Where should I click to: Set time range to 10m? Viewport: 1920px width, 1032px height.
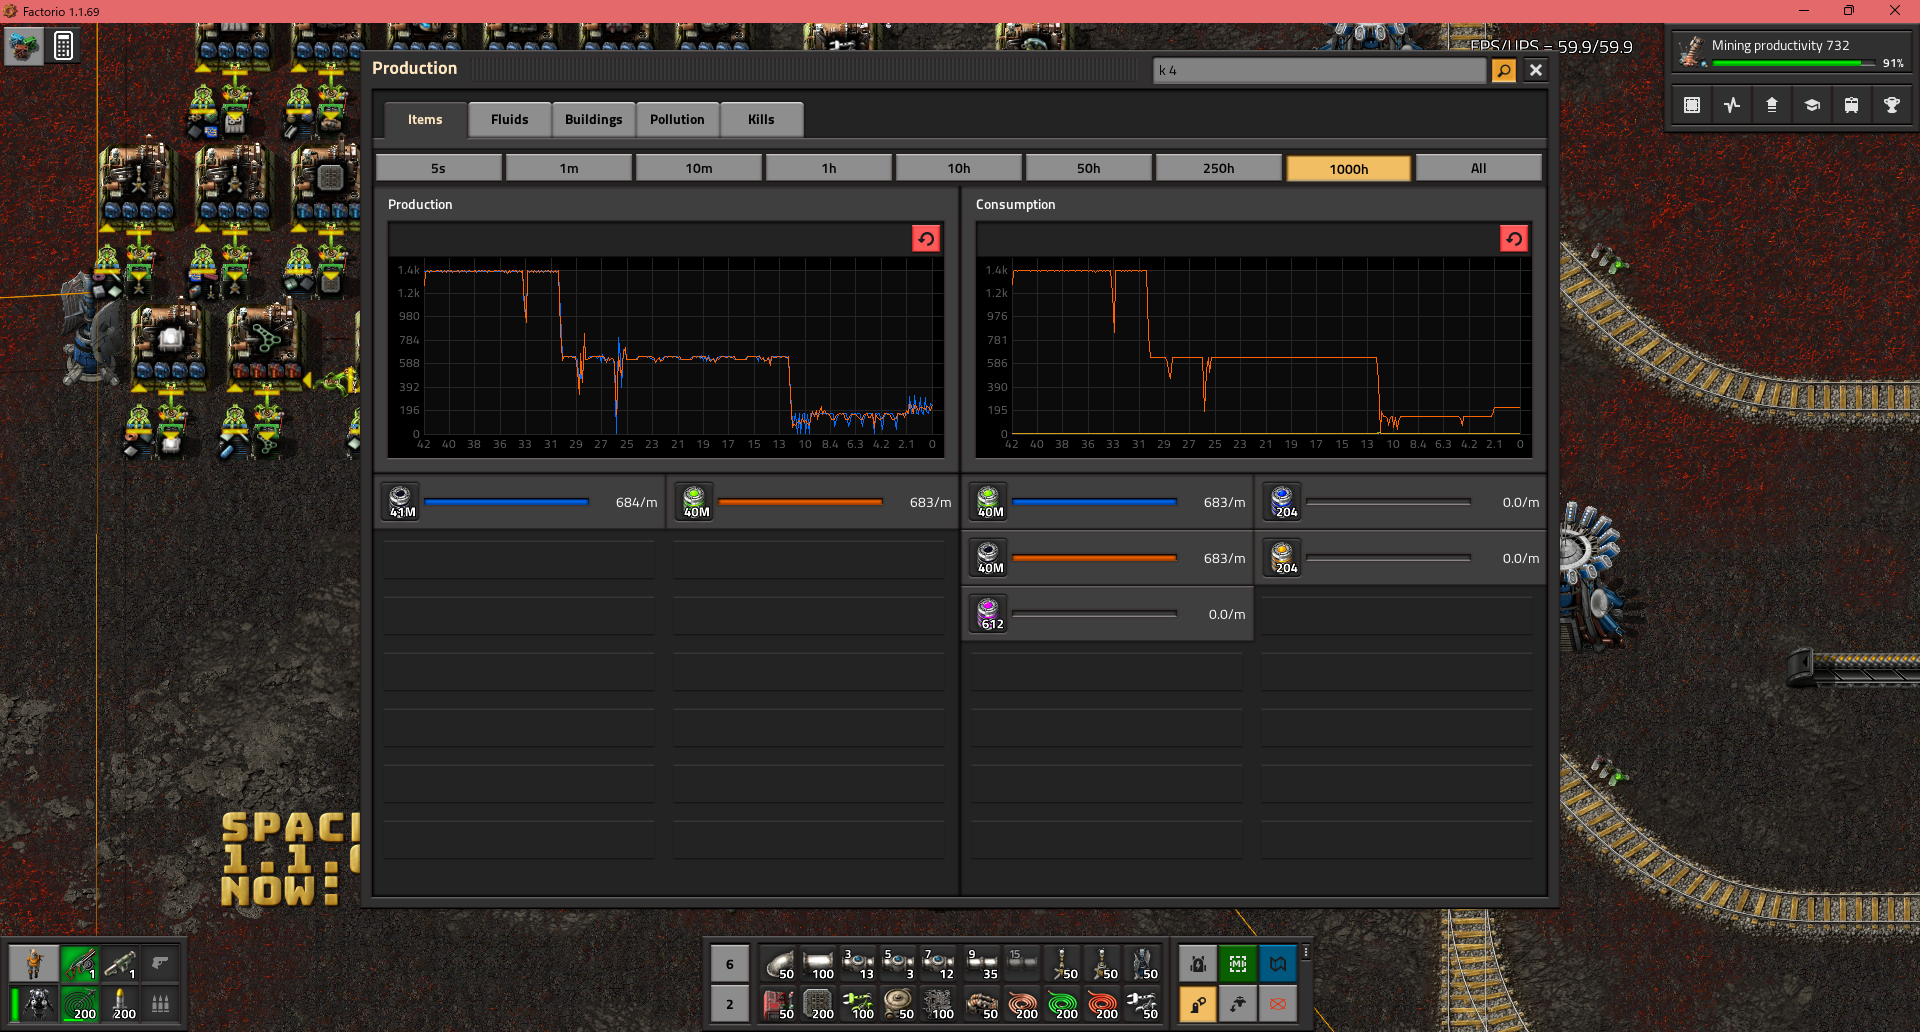tap(699, 168)
